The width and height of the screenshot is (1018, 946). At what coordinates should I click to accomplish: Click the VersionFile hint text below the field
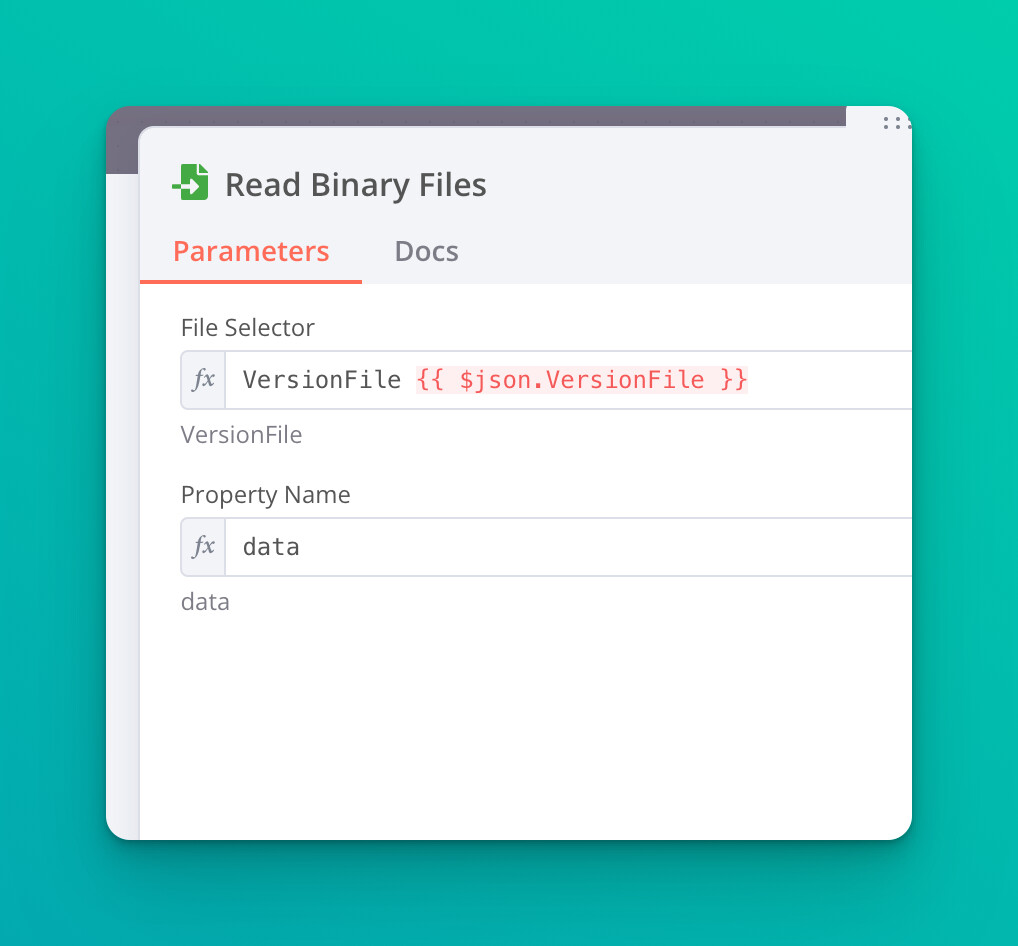click(x=241, y=434)
